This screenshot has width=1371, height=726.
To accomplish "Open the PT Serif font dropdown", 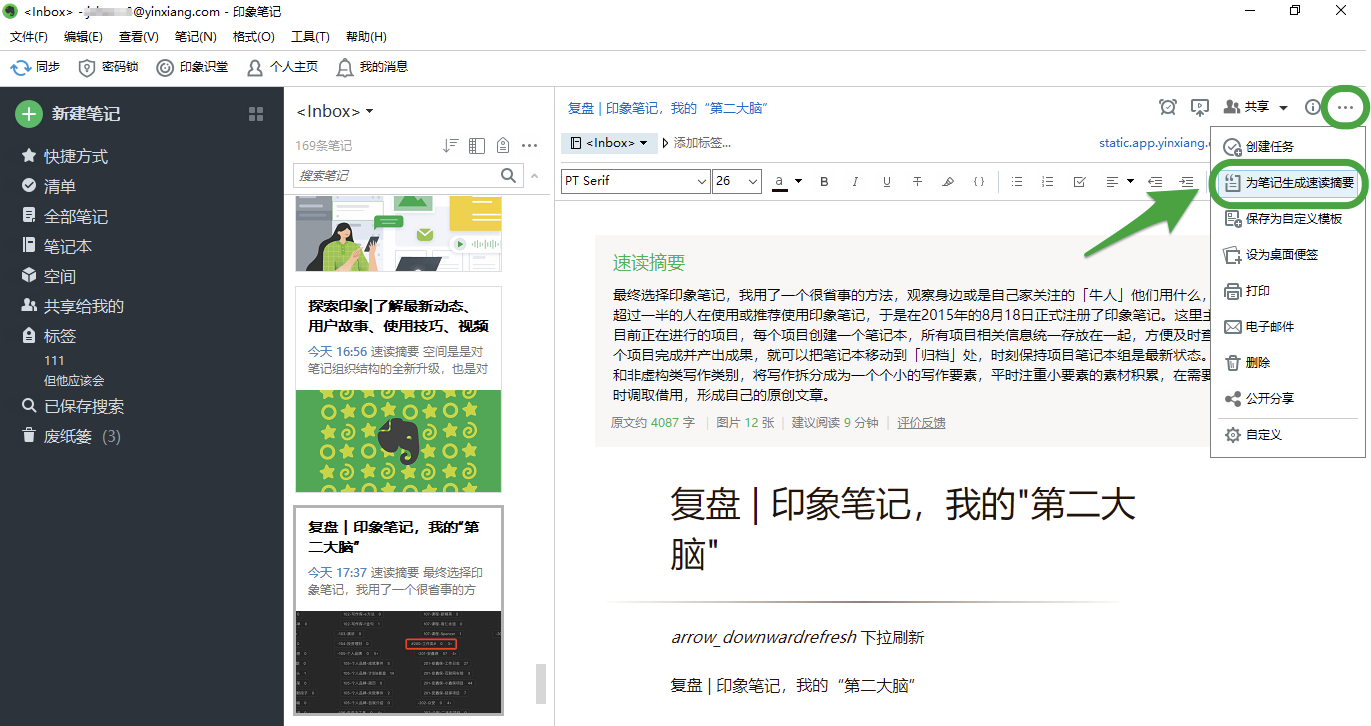I will (x=635, y=181).
